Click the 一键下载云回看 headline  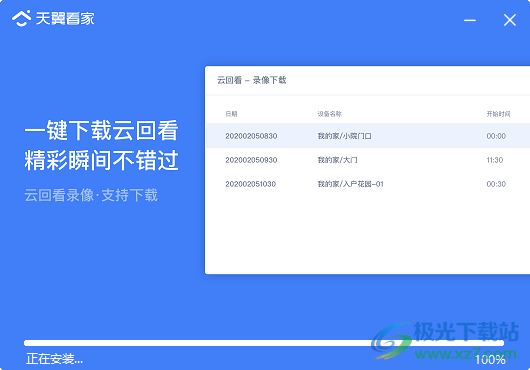101,130
